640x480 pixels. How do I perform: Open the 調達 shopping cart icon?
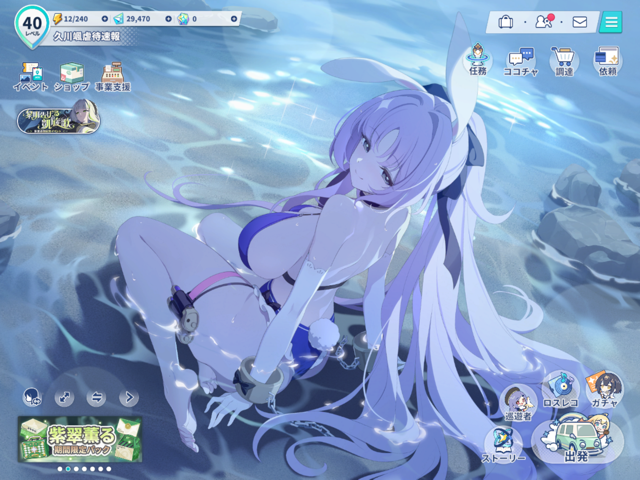pos(564,61)
